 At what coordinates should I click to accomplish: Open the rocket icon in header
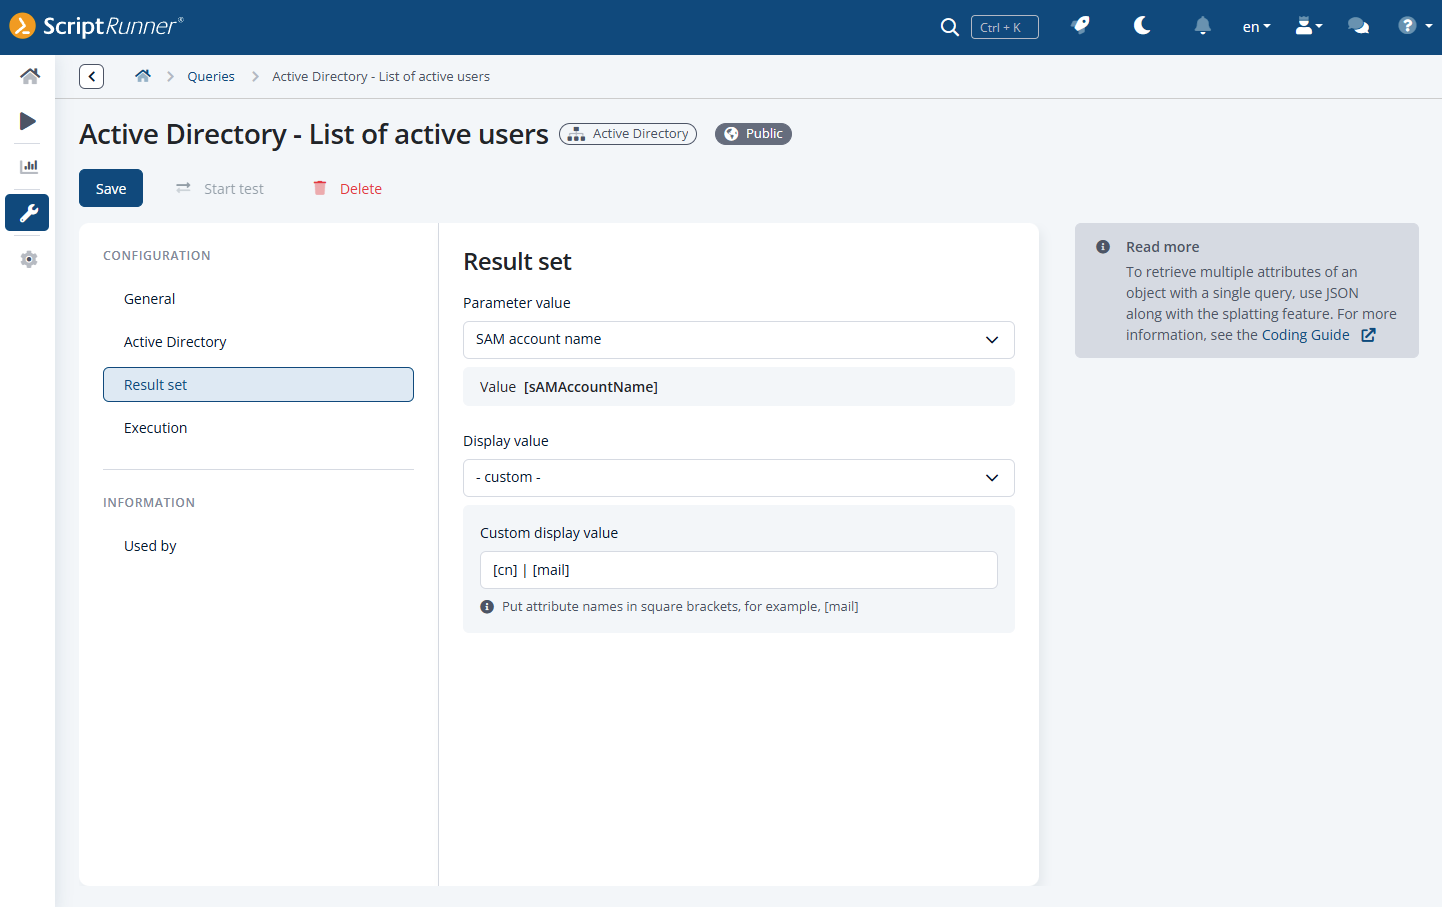tap(1080, 26)
